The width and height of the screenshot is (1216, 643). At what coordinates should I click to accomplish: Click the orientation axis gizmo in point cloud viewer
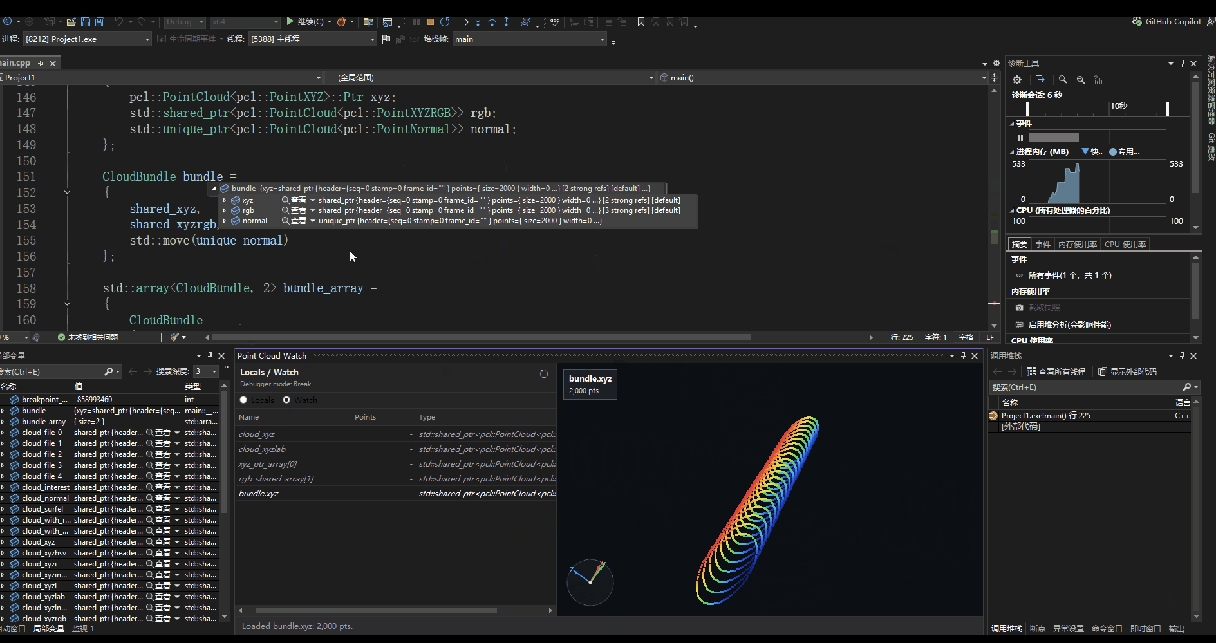pos(589,580)
